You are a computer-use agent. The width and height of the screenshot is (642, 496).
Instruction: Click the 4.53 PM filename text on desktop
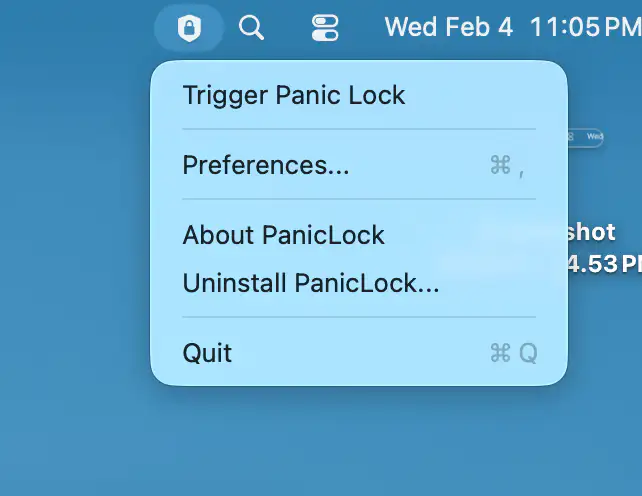tap(603, 265)
